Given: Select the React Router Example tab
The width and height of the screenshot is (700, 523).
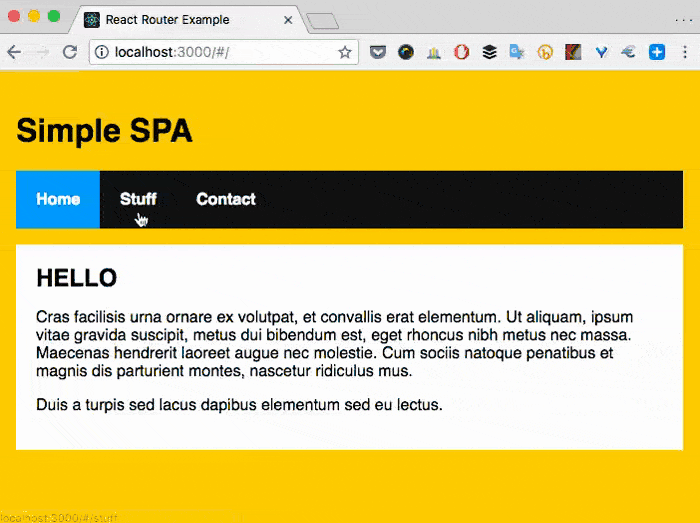Looking at the screenshot, I should [188, 20].
